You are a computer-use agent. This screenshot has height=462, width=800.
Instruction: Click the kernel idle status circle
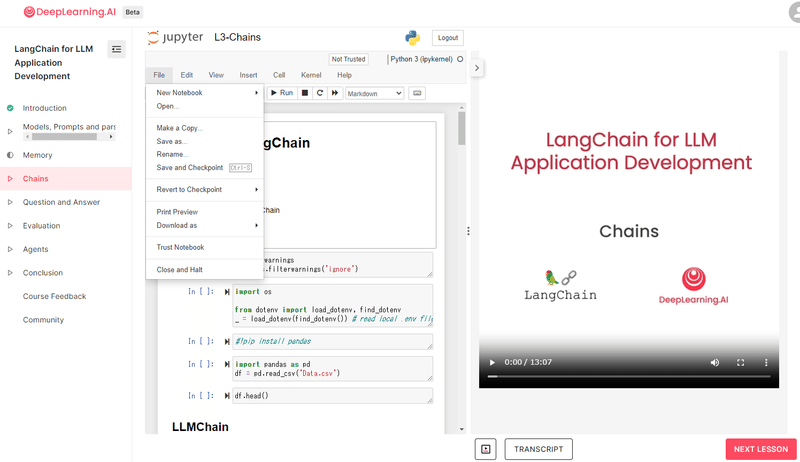460,59
